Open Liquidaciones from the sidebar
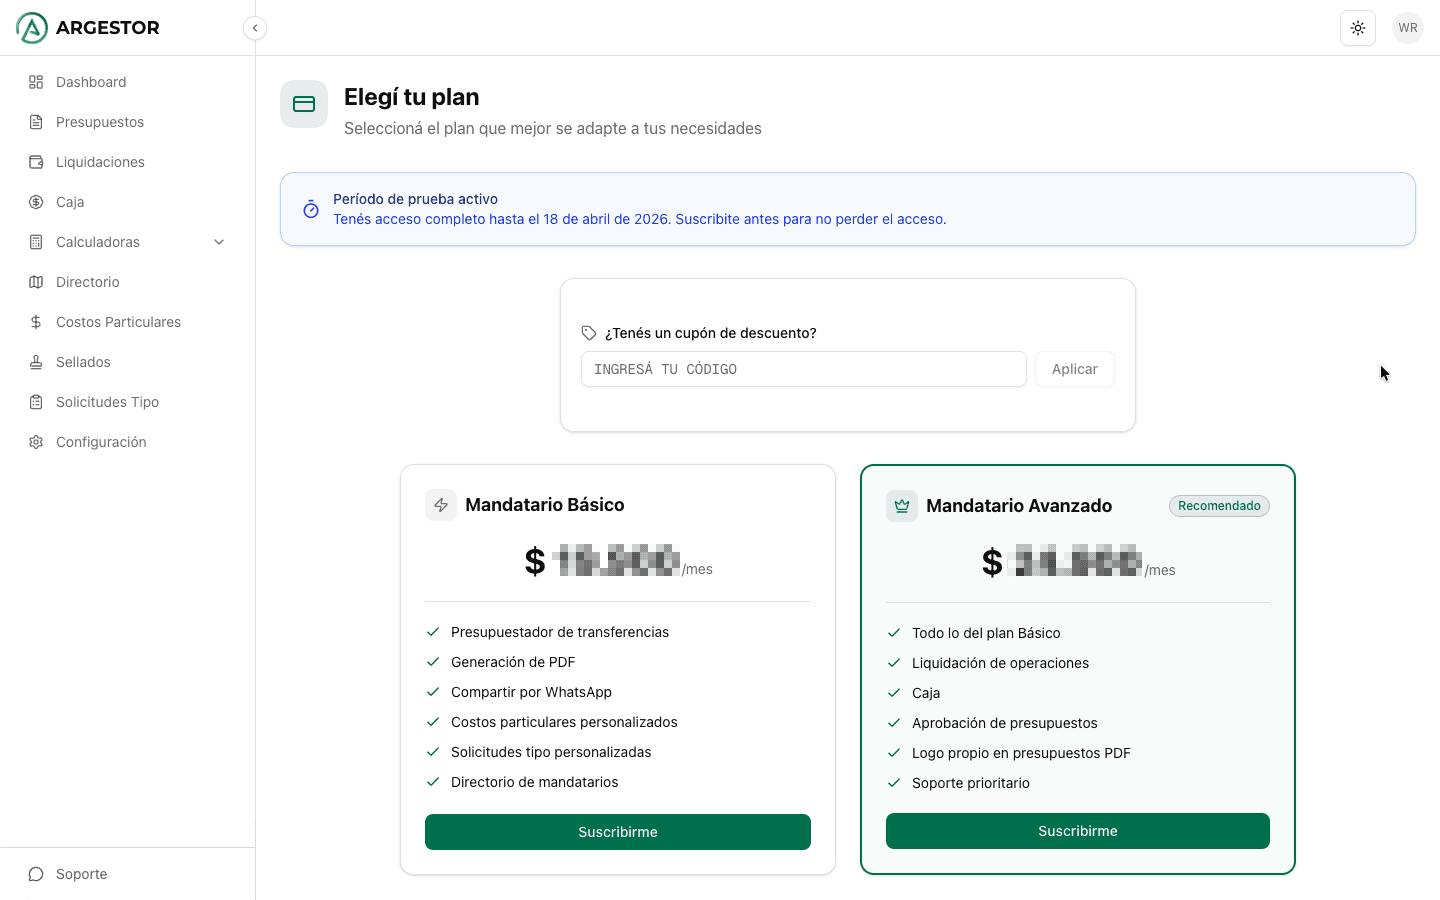This screenshot has height=900, width=1440. pos(100,162)
